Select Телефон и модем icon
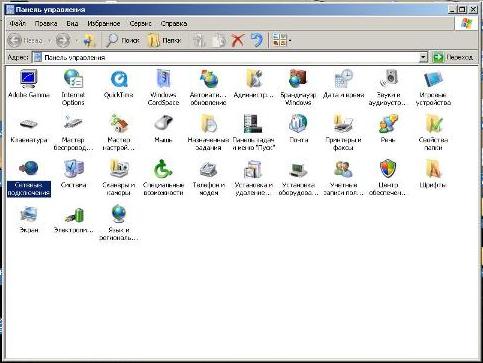Image resolution: width=483 pixels, height=363 pixels. [x=209, y=169]
